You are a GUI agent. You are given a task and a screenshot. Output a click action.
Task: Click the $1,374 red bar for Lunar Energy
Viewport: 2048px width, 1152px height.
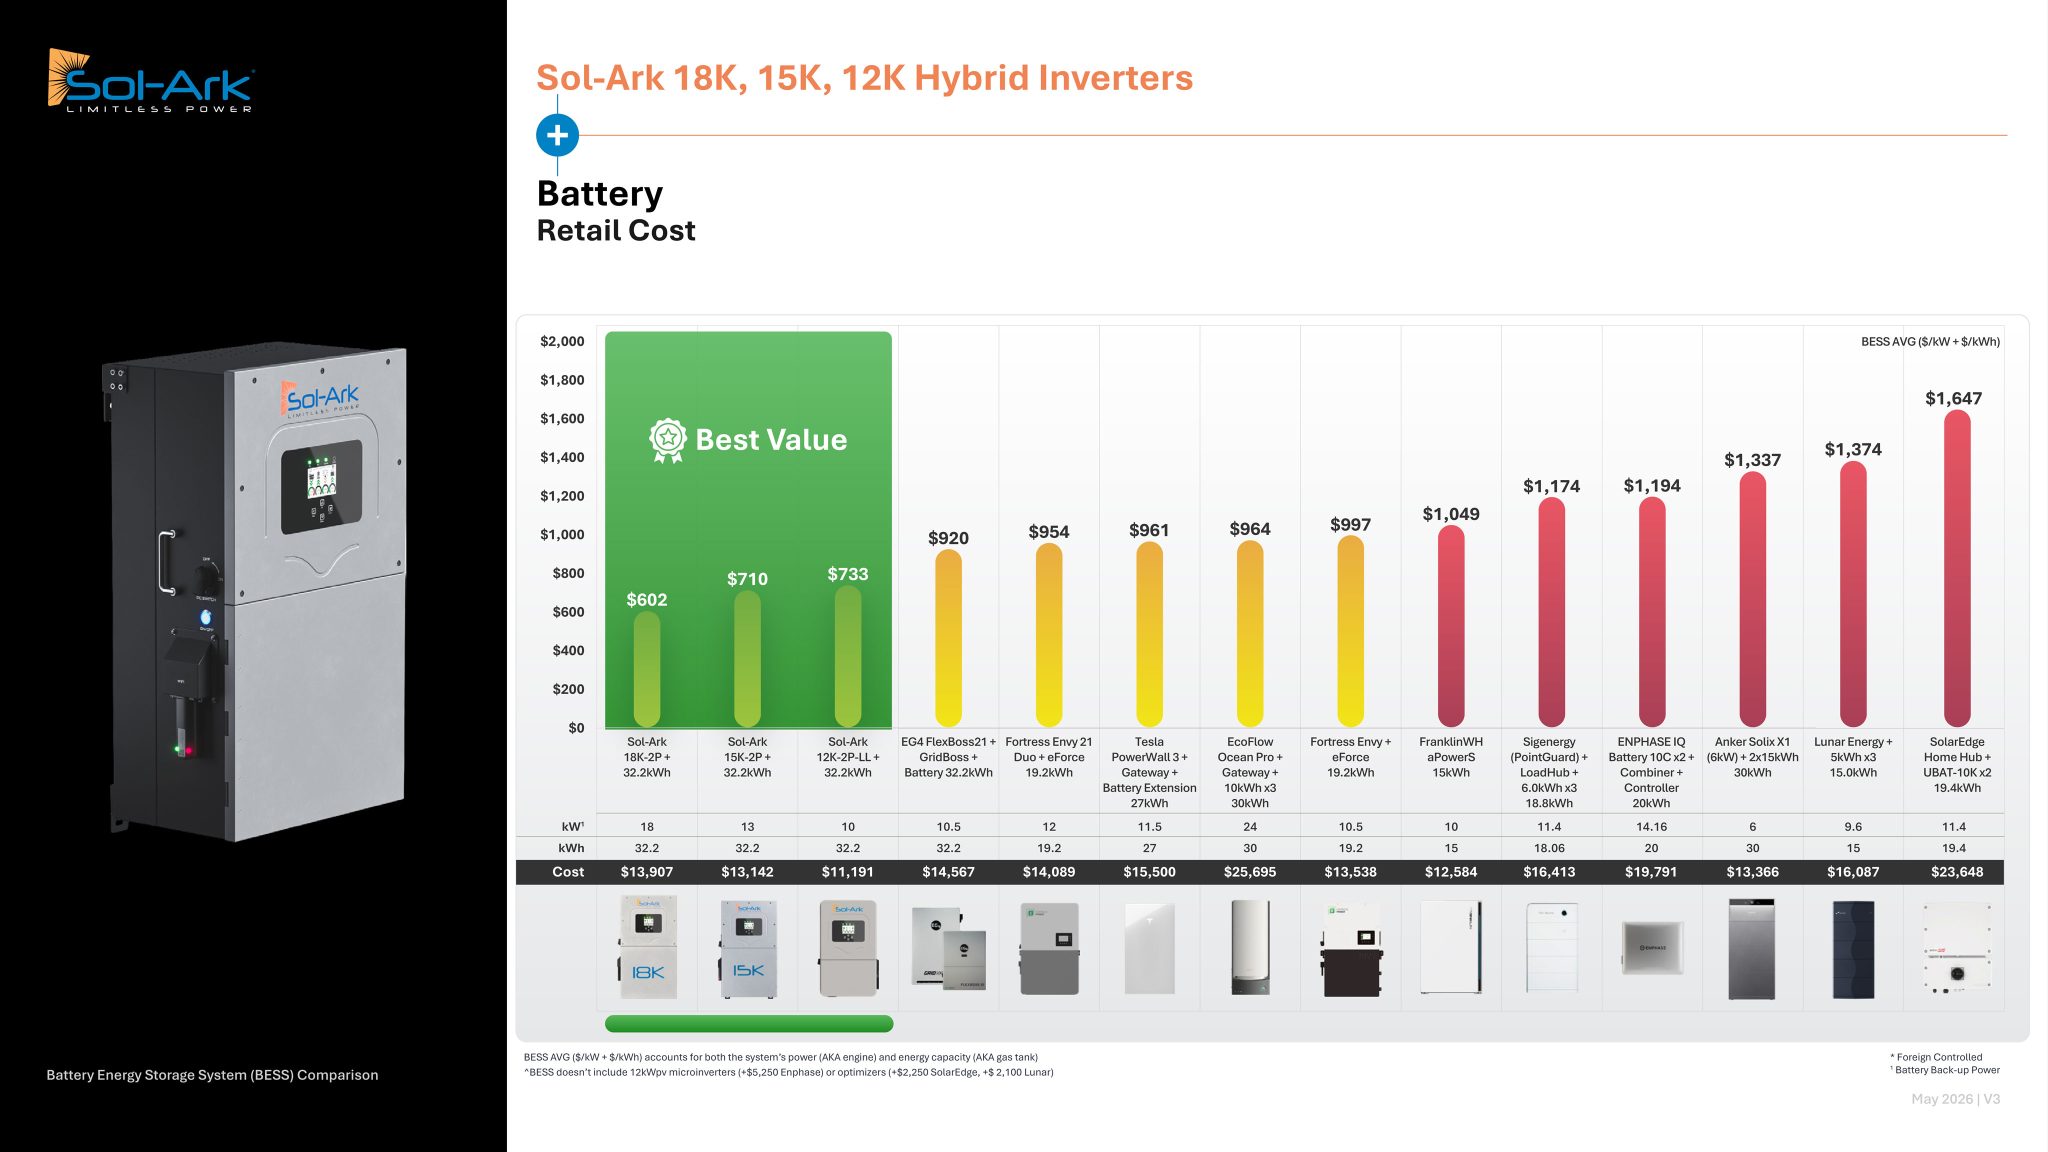click(1853, 594)
